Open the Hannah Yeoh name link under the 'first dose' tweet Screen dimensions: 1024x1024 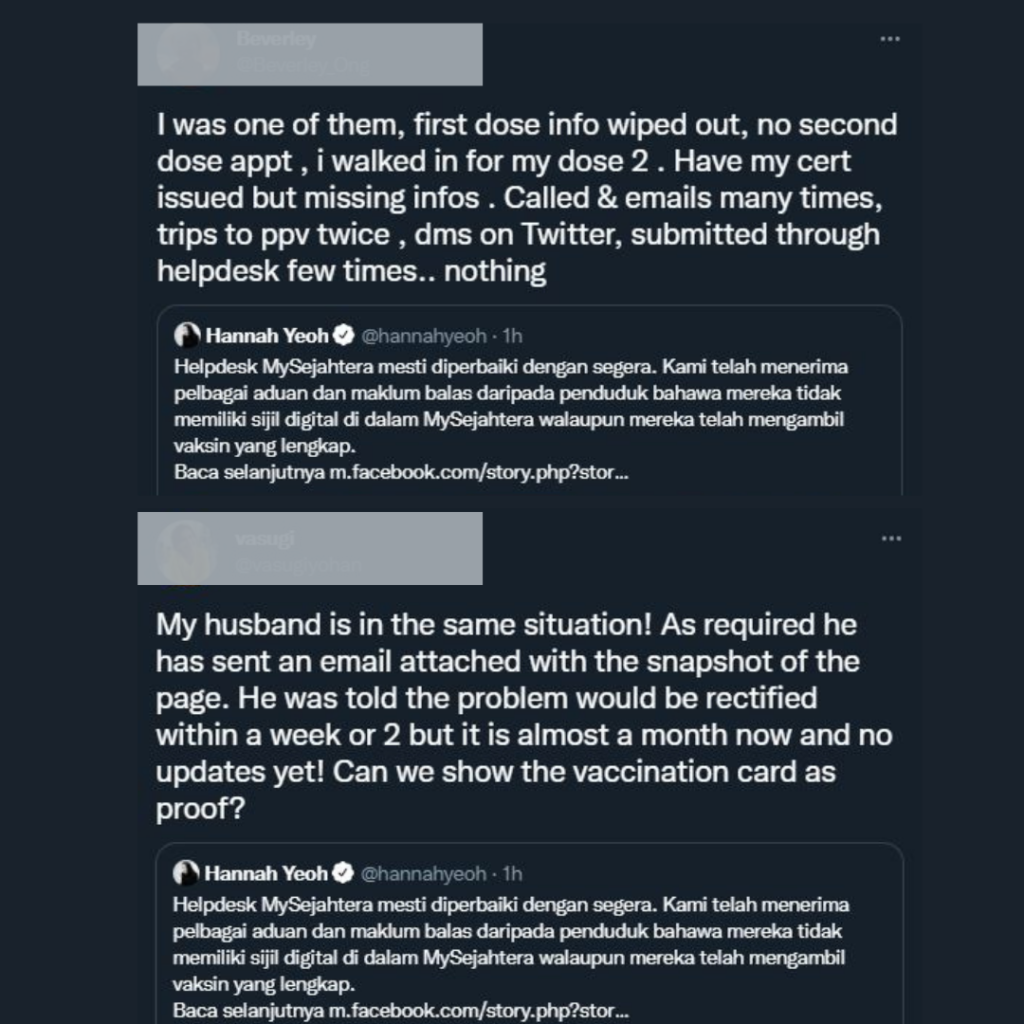click(267, 335)
